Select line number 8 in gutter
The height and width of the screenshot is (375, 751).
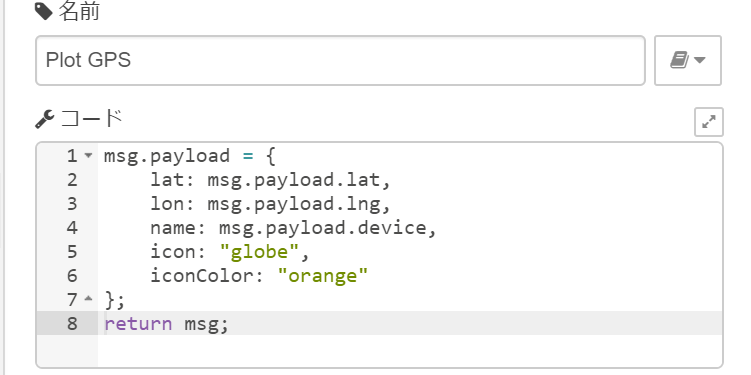point(72,324)
